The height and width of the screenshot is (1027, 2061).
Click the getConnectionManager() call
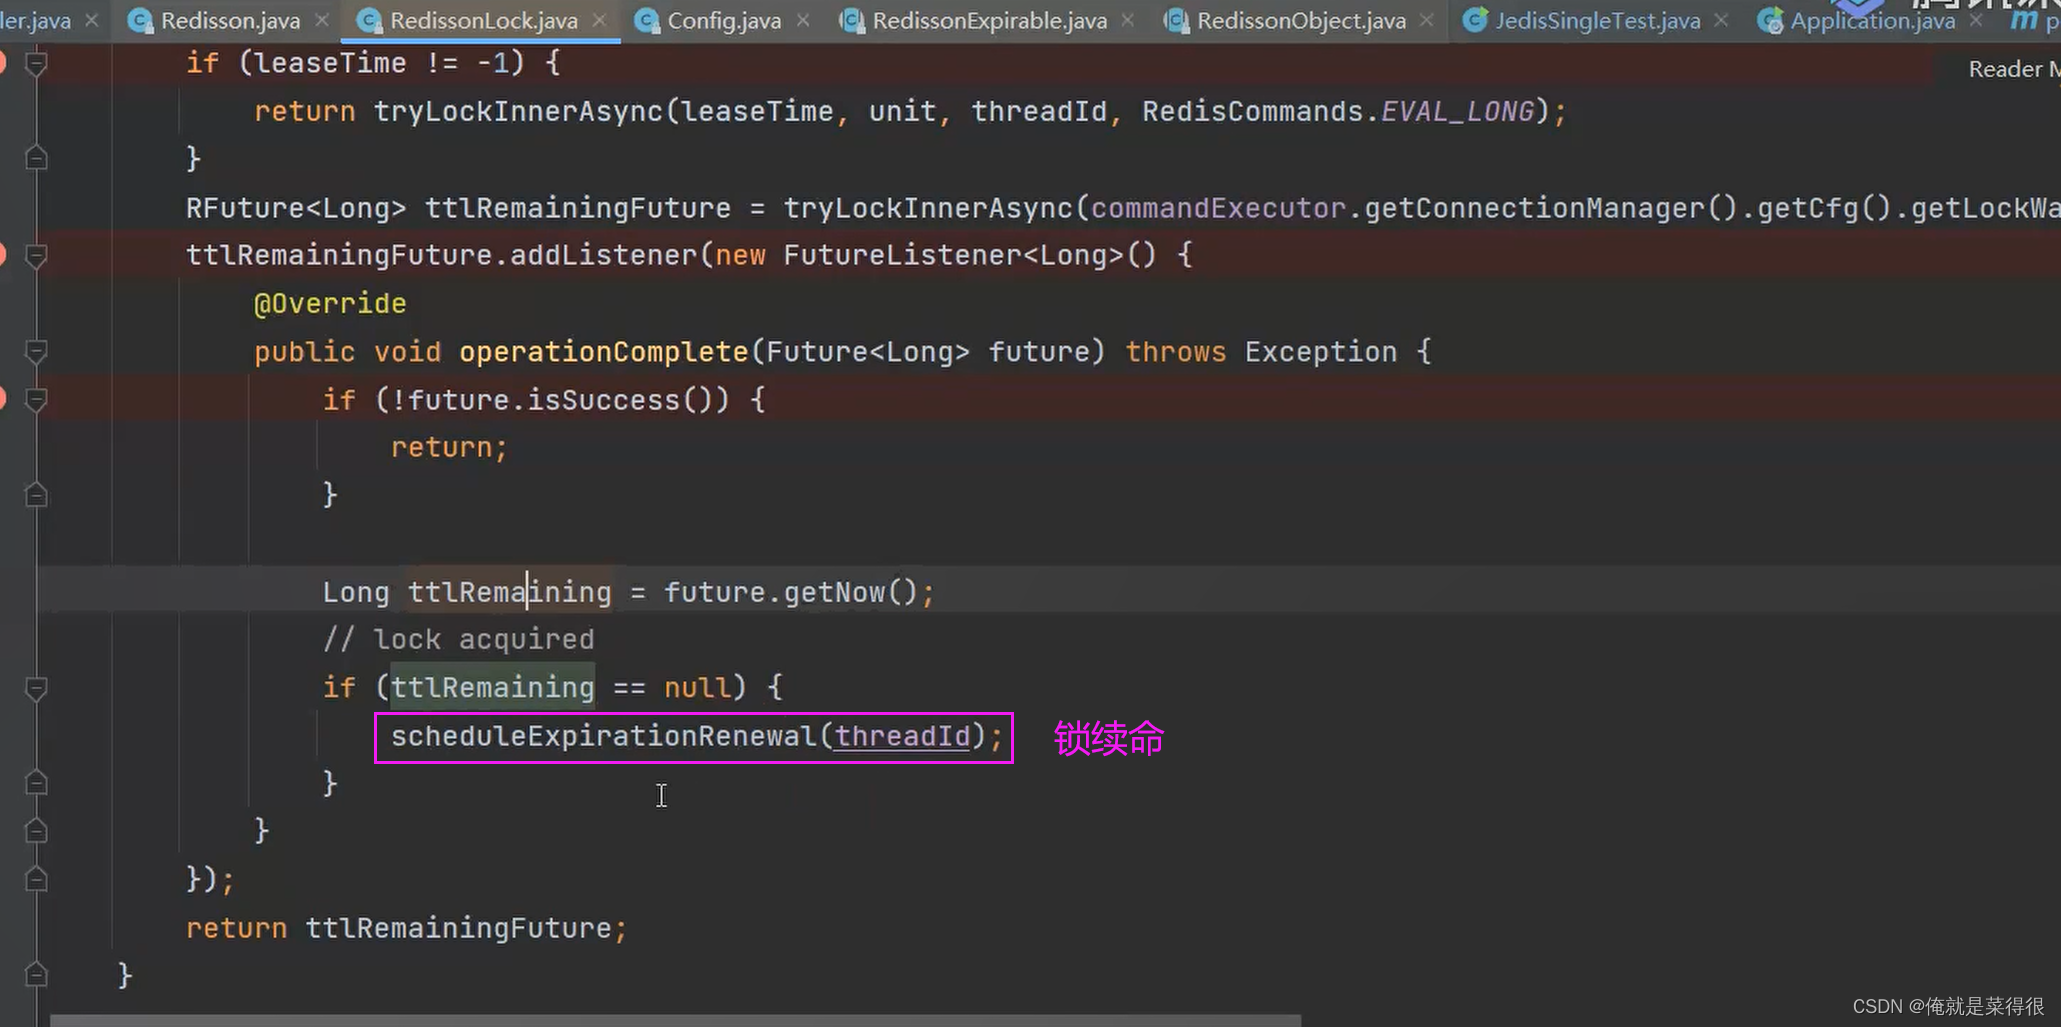[x=1551, y=208]
